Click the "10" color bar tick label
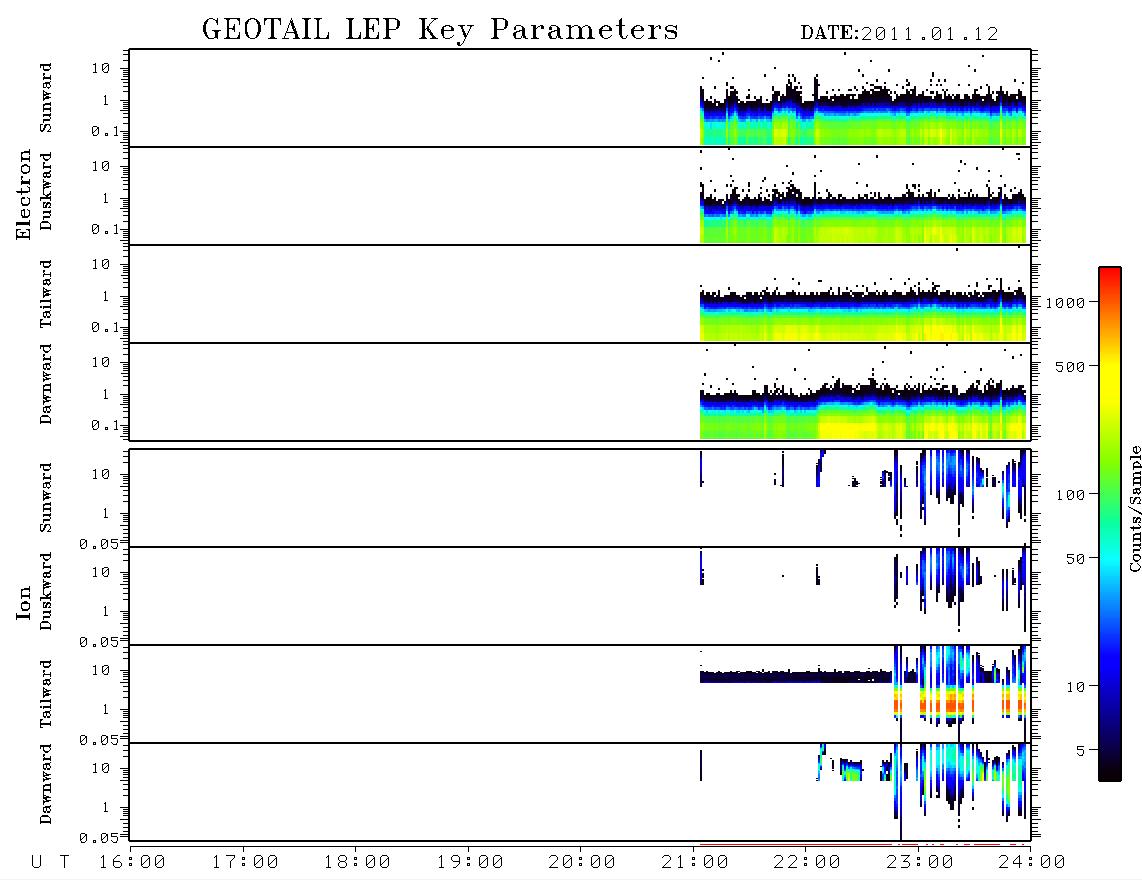This screenshot has width=1142, height=880. click(1076, 687)
